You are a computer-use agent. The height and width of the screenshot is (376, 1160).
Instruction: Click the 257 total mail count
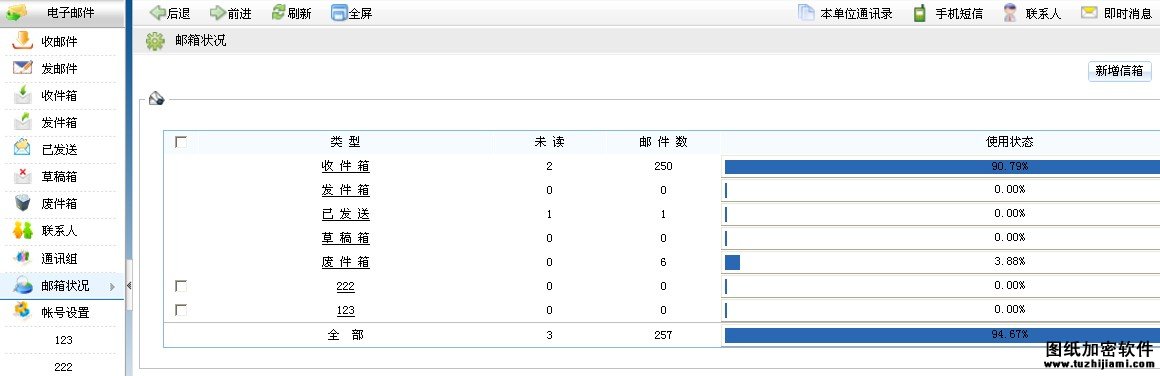click(664, 335)
